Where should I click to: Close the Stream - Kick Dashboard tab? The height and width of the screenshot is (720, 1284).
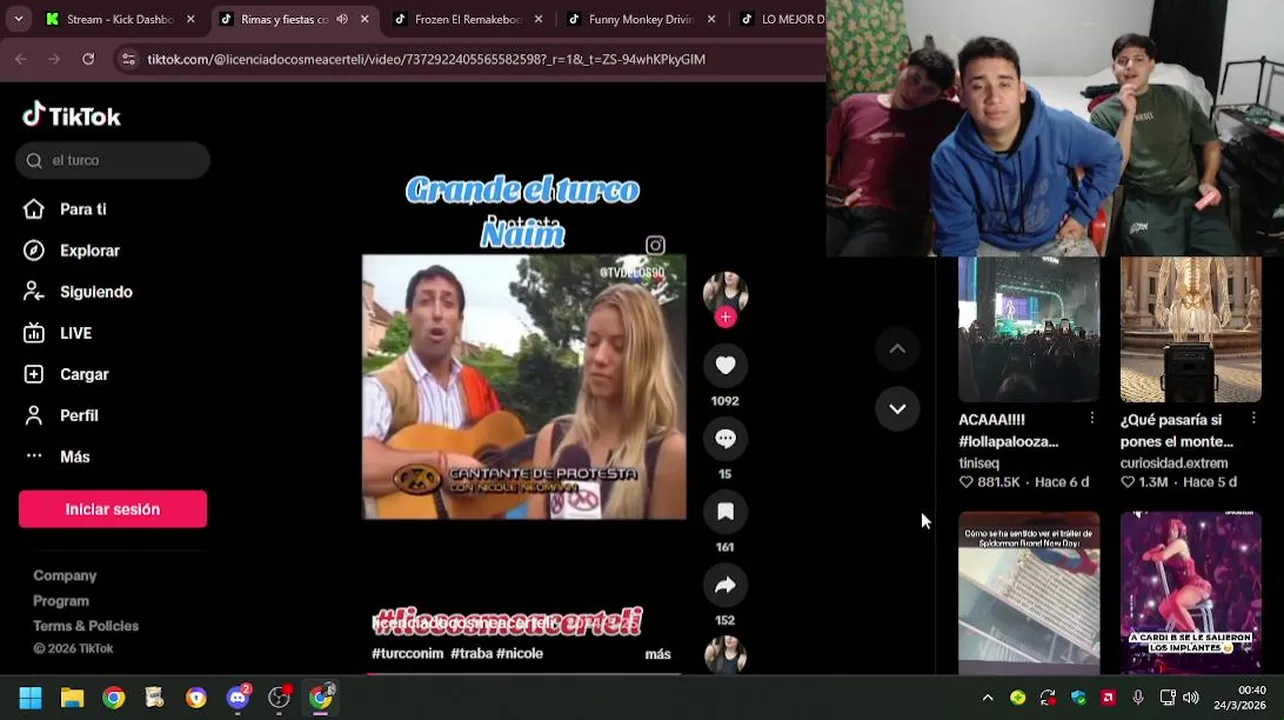[191, 19]
